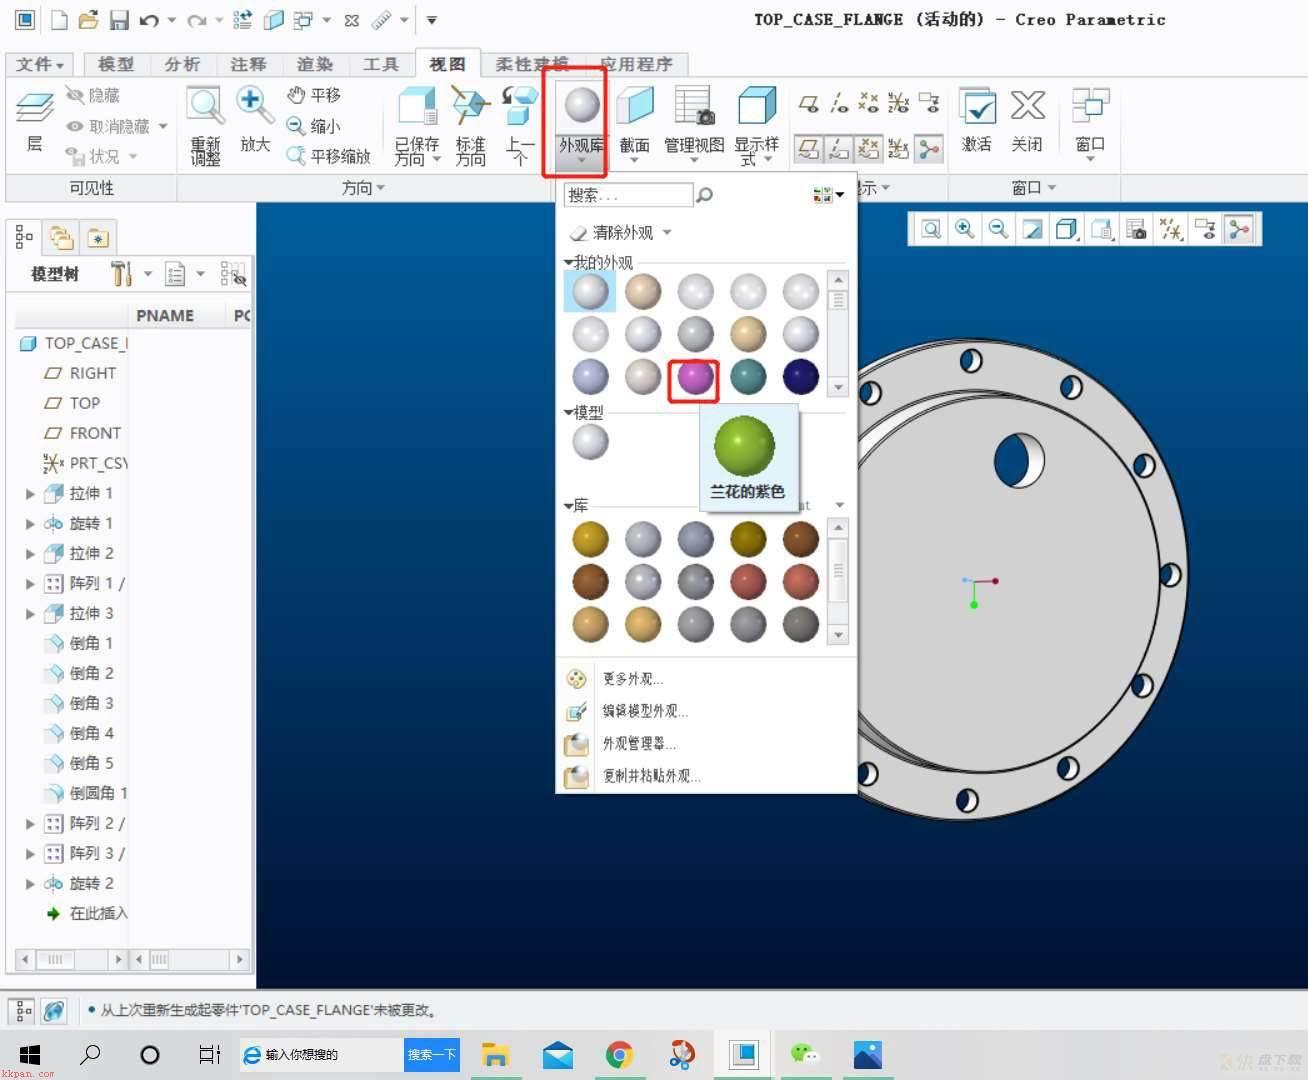Click 外观管理器... appearance manager entry
Screen dimensions: 1308x1080
(638, 744)
